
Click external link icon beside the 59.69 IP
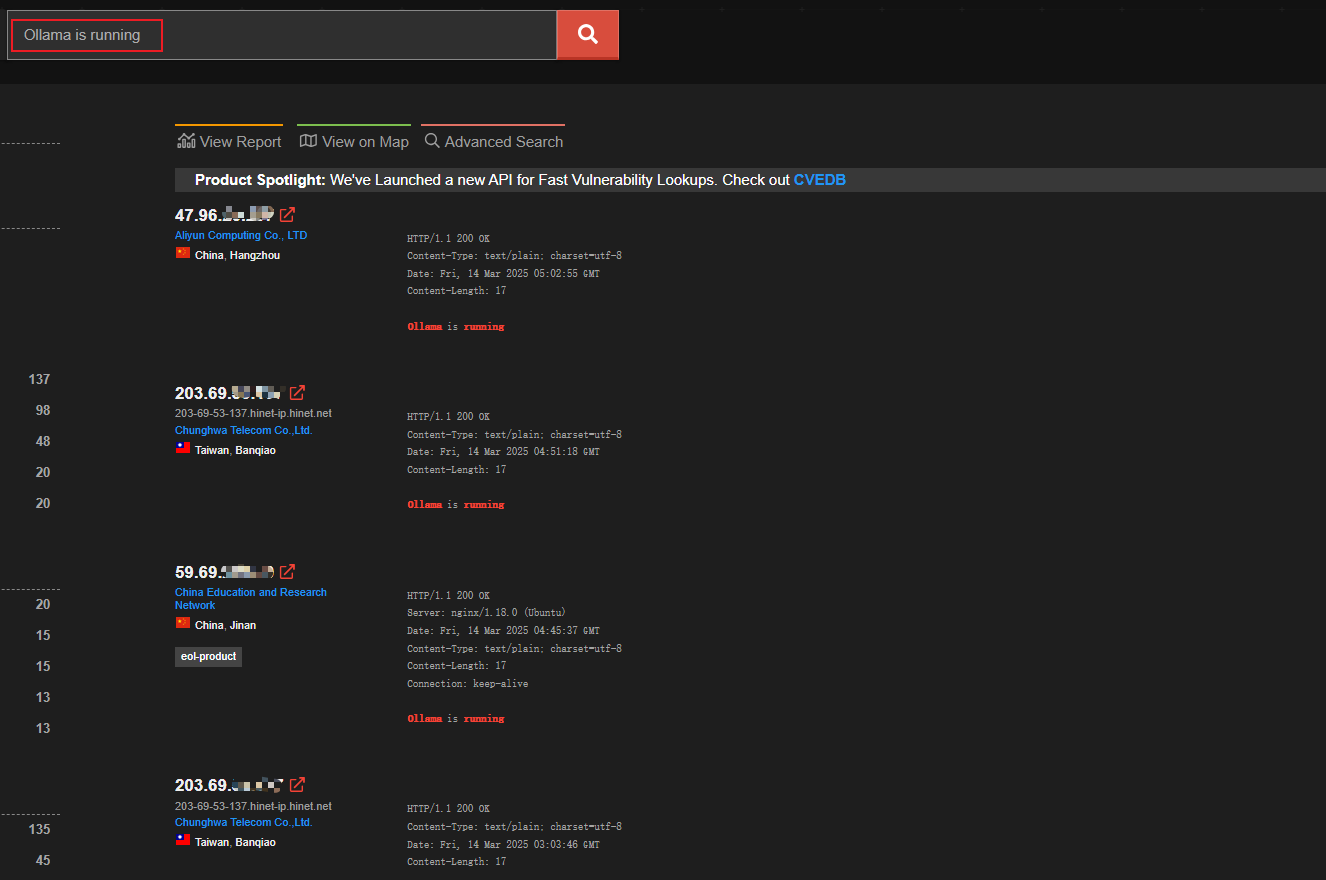tap(287, 572)
